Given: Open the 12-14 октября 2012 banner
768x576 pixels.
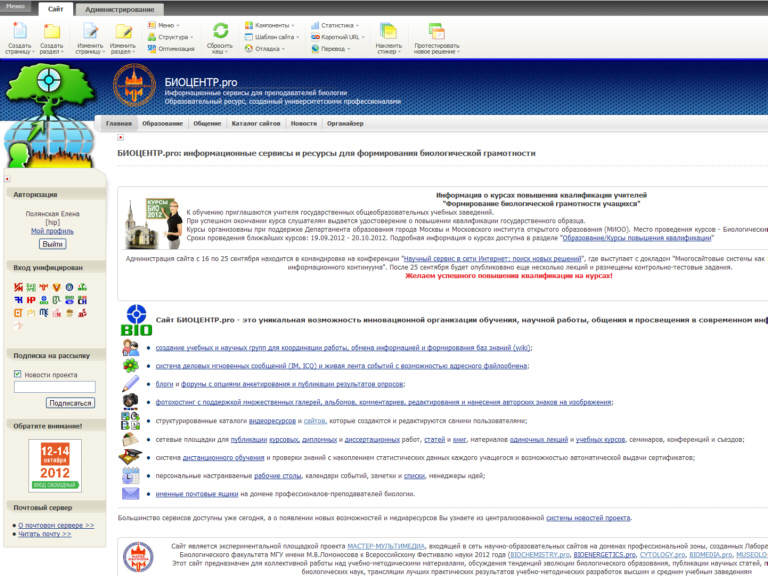Looking at the screenshot, I should click(55, 465).
